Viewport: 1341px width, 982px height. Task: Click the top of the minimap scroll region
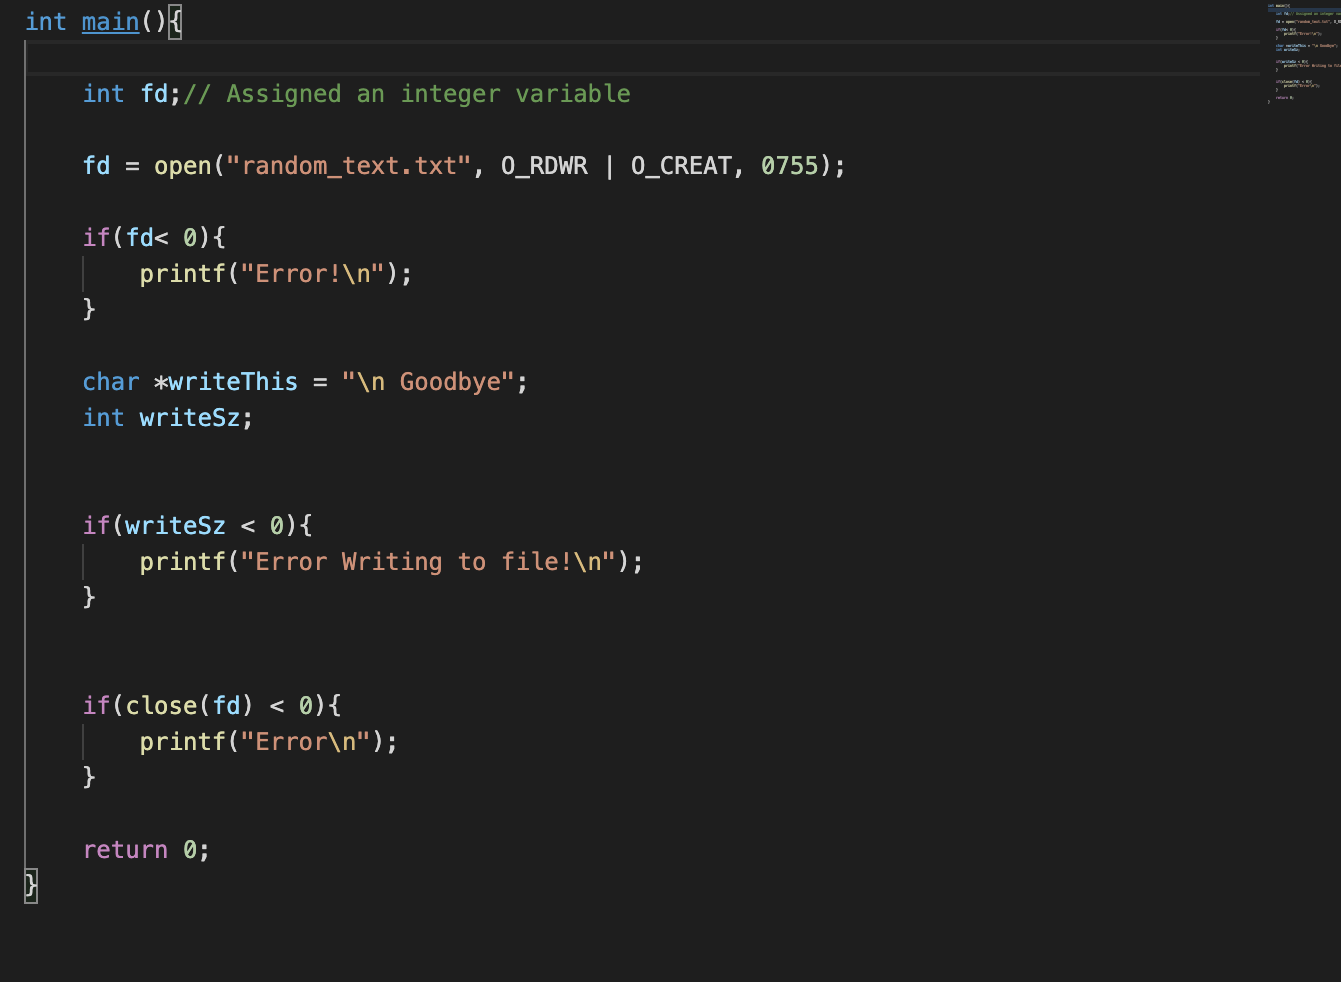coord(1300,10)
